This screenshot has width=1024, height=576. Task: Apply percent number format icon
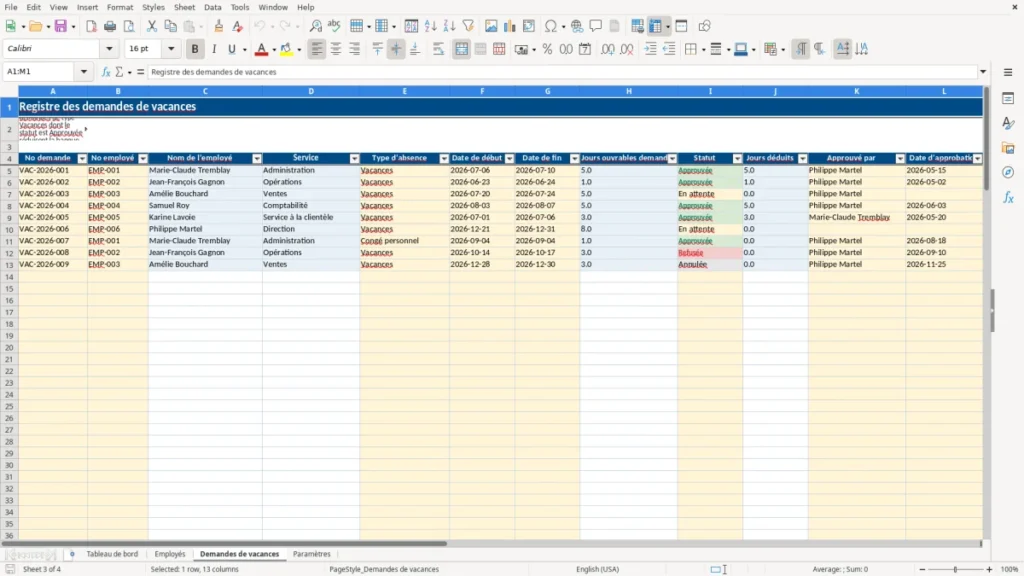(547, 49)
